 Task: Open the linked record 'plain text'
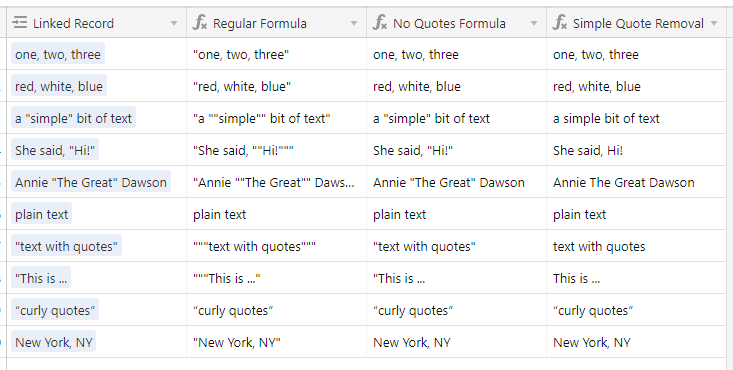pyautogui.click(x=42, y=214)
